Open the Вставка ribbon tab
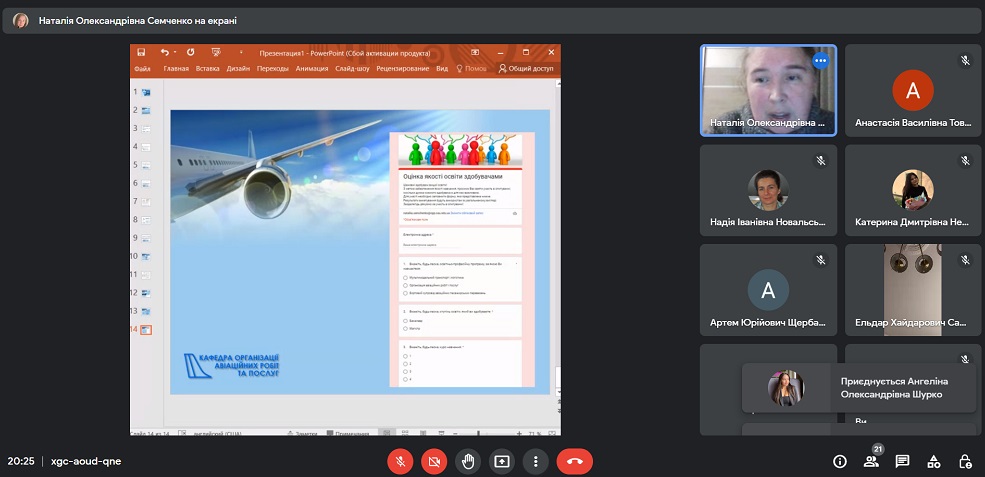 pos(208,69)
